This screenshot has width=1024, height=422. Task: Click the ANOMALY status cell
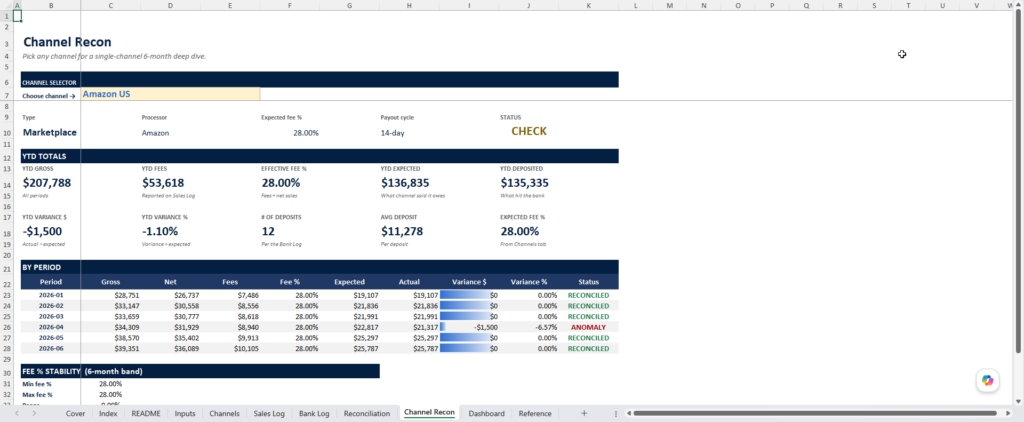tap(588, 327)
